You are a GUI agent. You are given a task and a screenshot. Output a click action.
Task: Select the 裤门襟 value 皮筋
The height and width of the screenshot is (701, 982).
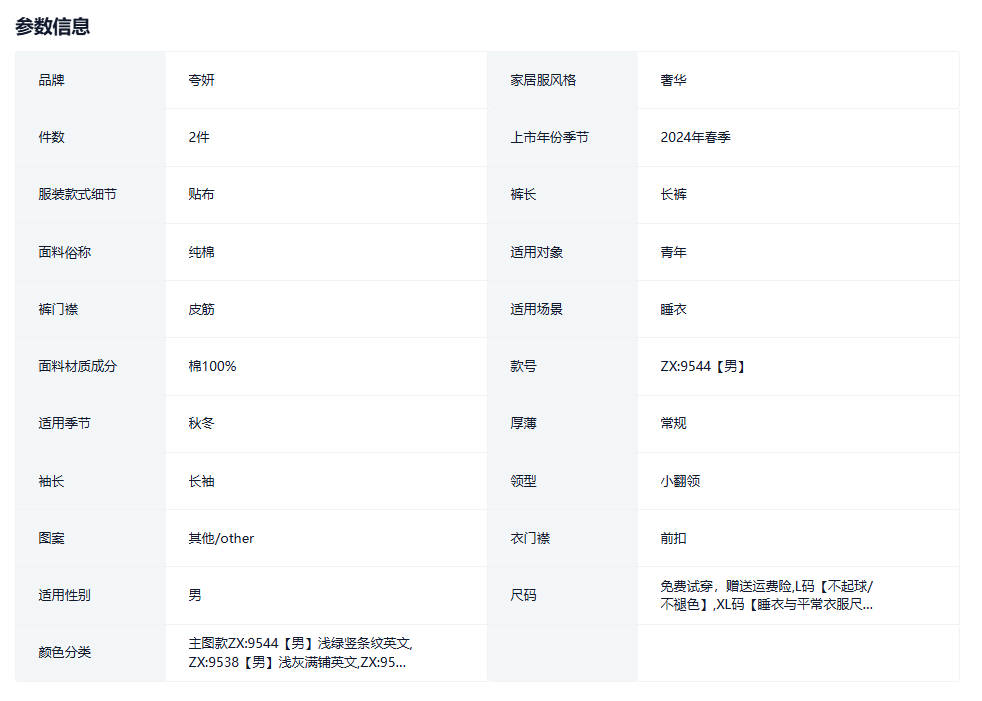[x=201, y=309]
